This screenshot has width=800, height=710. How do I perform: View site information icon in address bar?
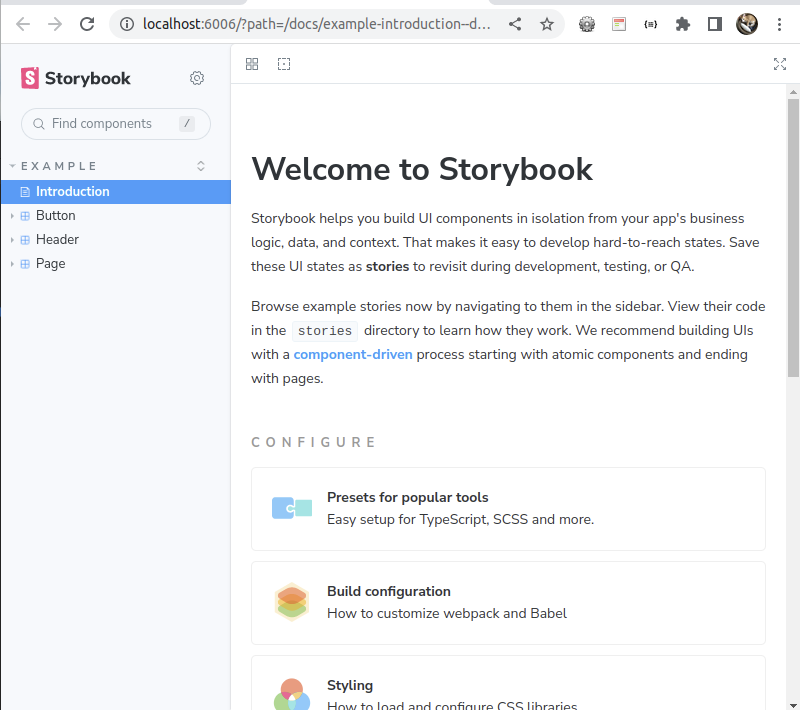click(x=127, y=24)
